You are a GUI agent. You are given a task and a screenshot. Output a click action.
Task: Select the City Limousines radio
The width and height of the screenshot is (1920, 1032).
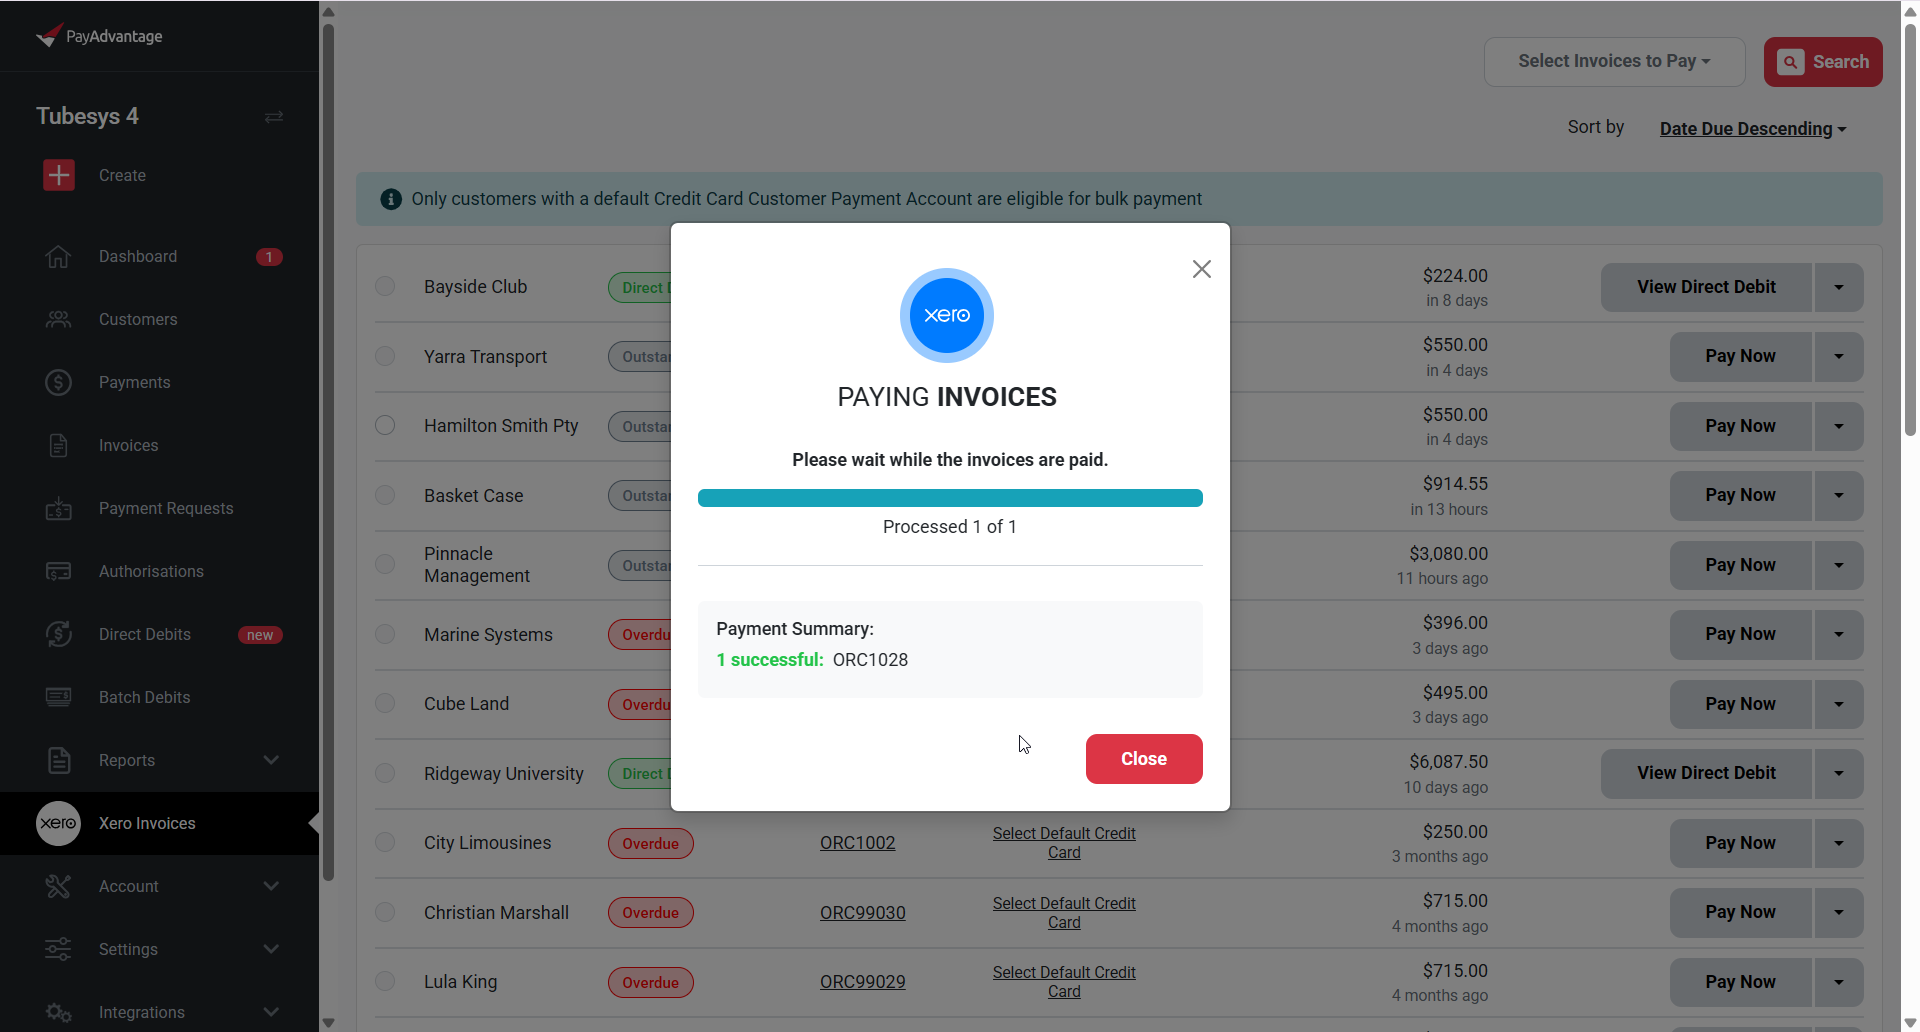click(385, 843)
